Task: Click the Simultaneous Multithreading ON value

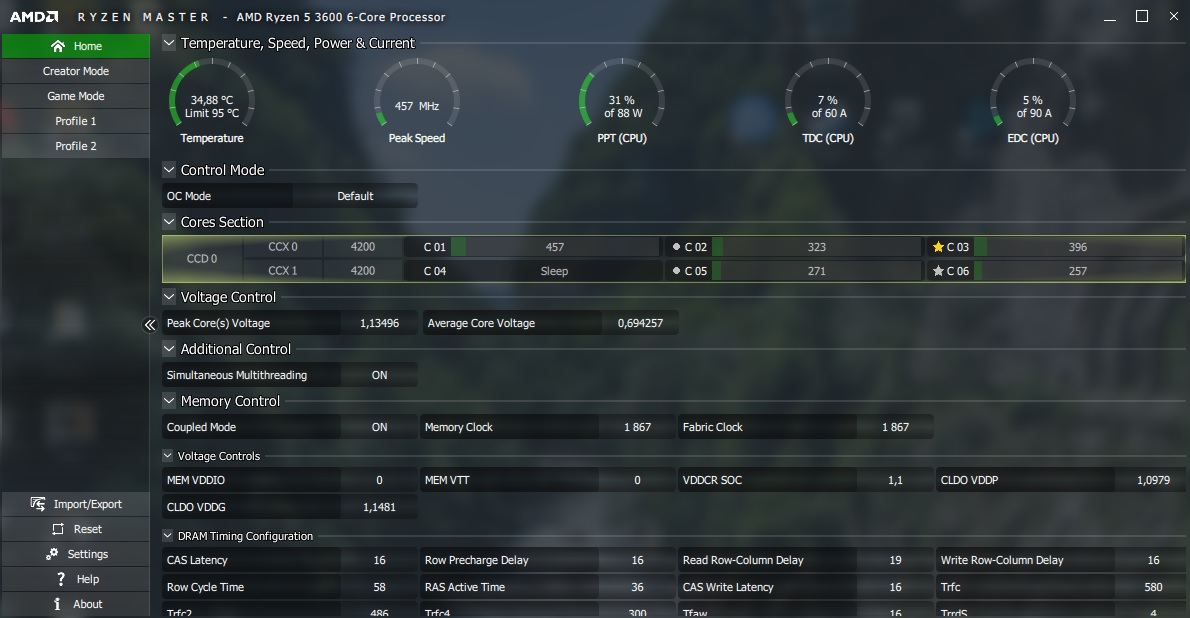Action: pyautogui.click(x=379, y=375)
